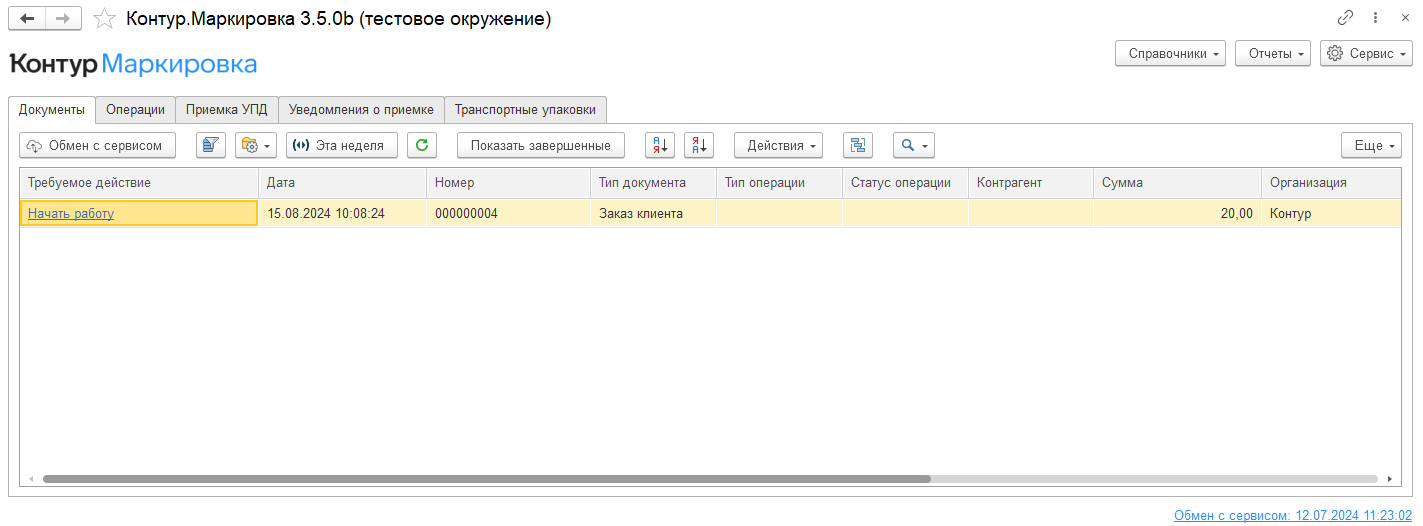Toggle Показать завершенные button
1423x526 pixels.
pos(540,145)
